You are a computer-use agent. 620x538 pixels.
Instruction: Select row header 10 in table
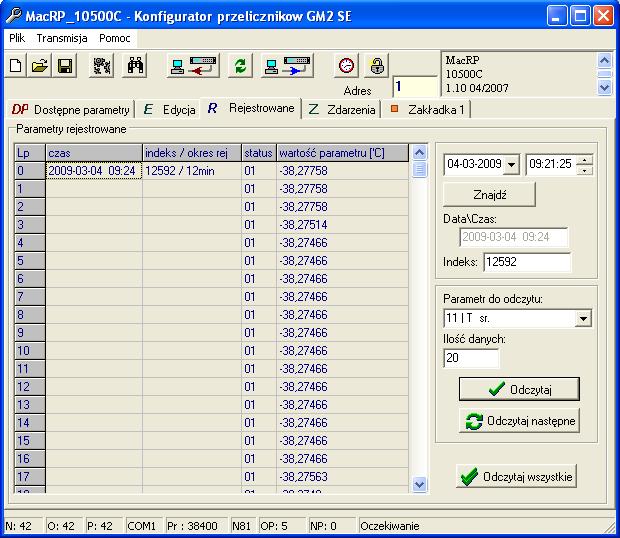(x=30, y=351)
